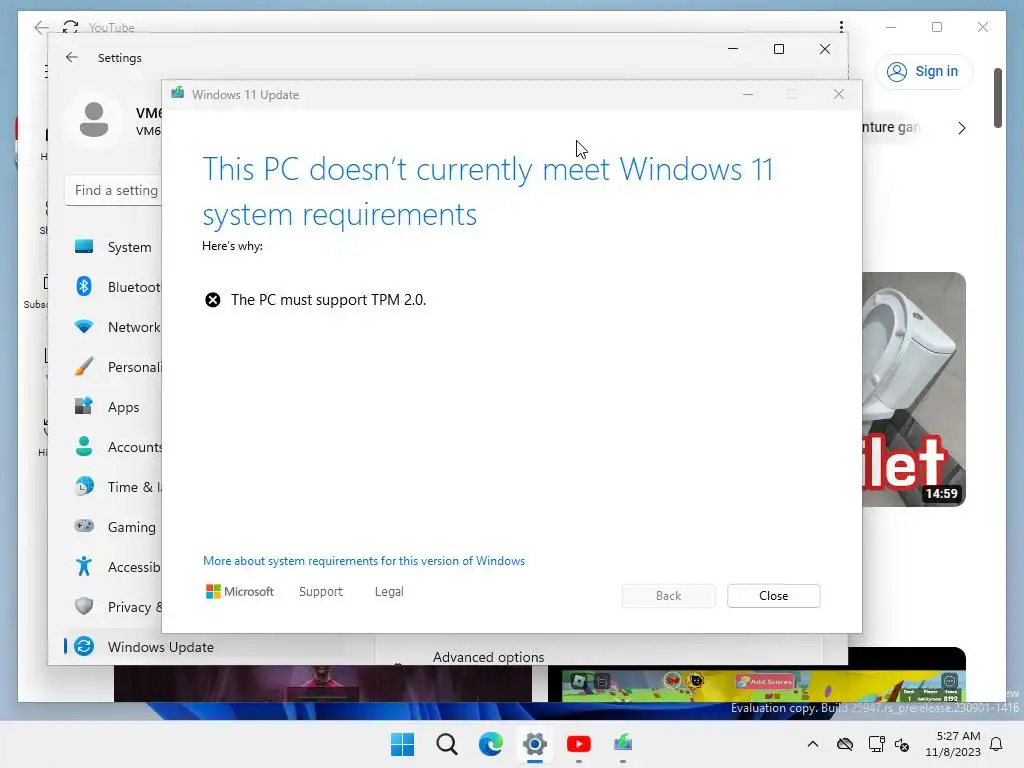1024x768 pixels.
Task: Click the Time & language clock icon
Action: click(84, 487)
